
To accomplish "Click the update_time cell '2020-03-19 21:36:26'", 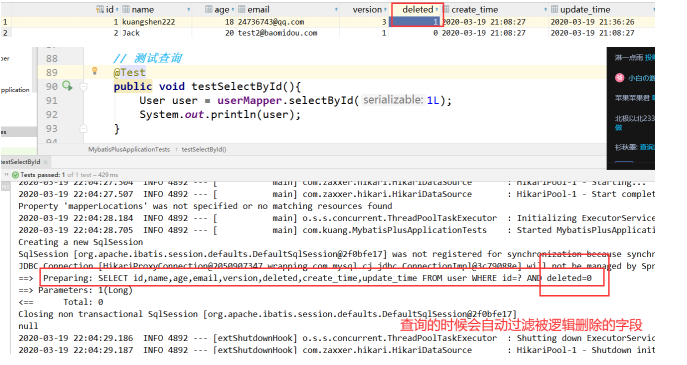I will (x=592, y=22).
